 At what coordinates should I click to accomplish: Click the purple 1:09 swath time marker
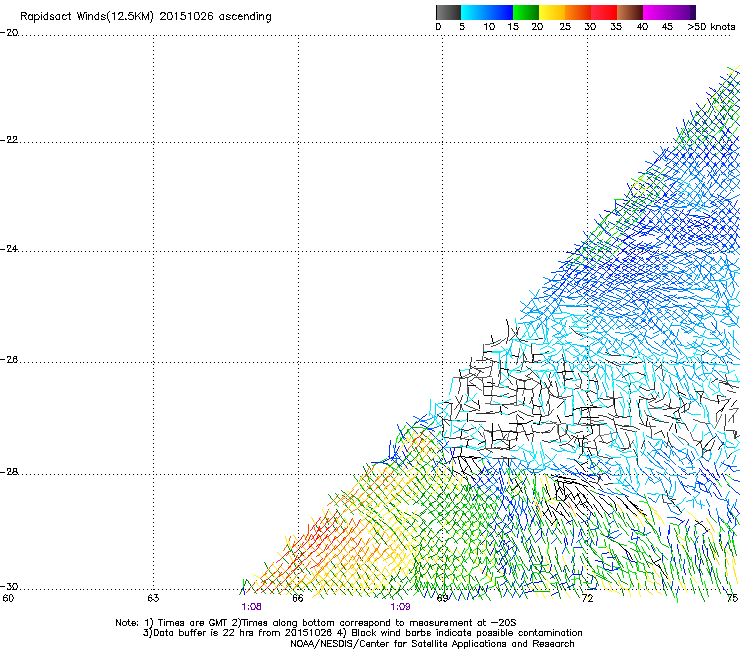400,607
